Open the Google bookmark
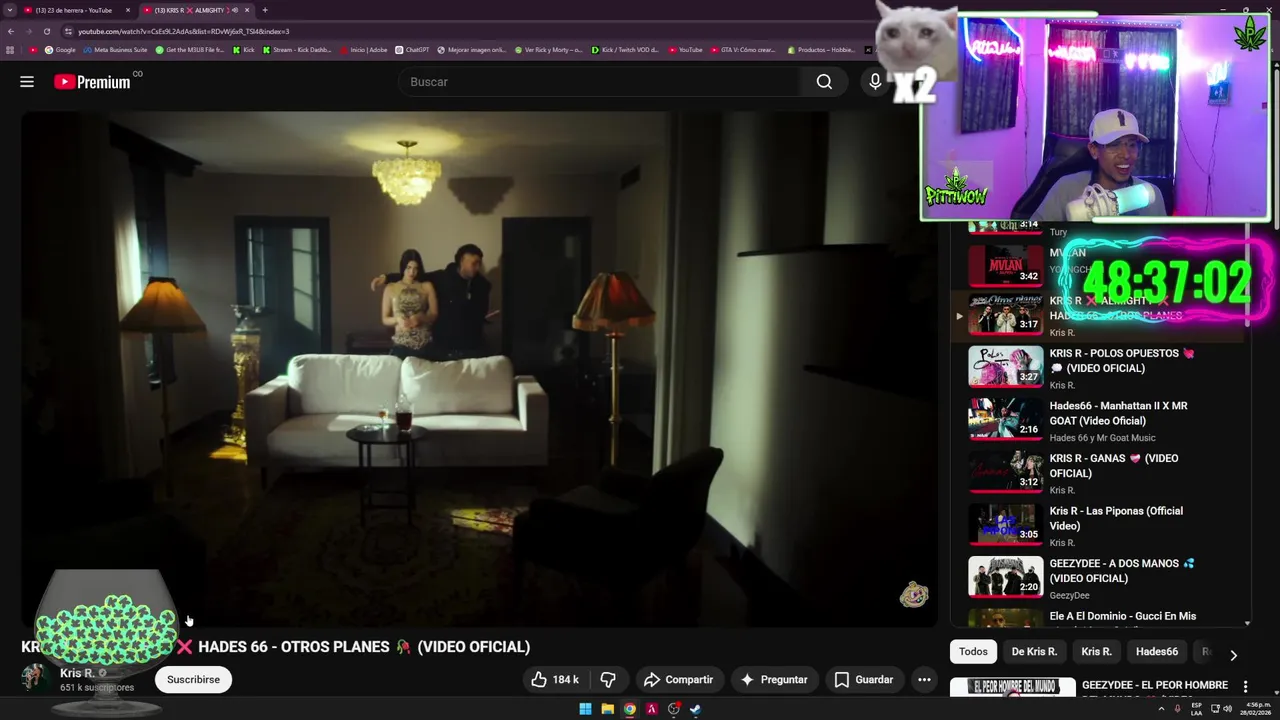 pos(60,50)
